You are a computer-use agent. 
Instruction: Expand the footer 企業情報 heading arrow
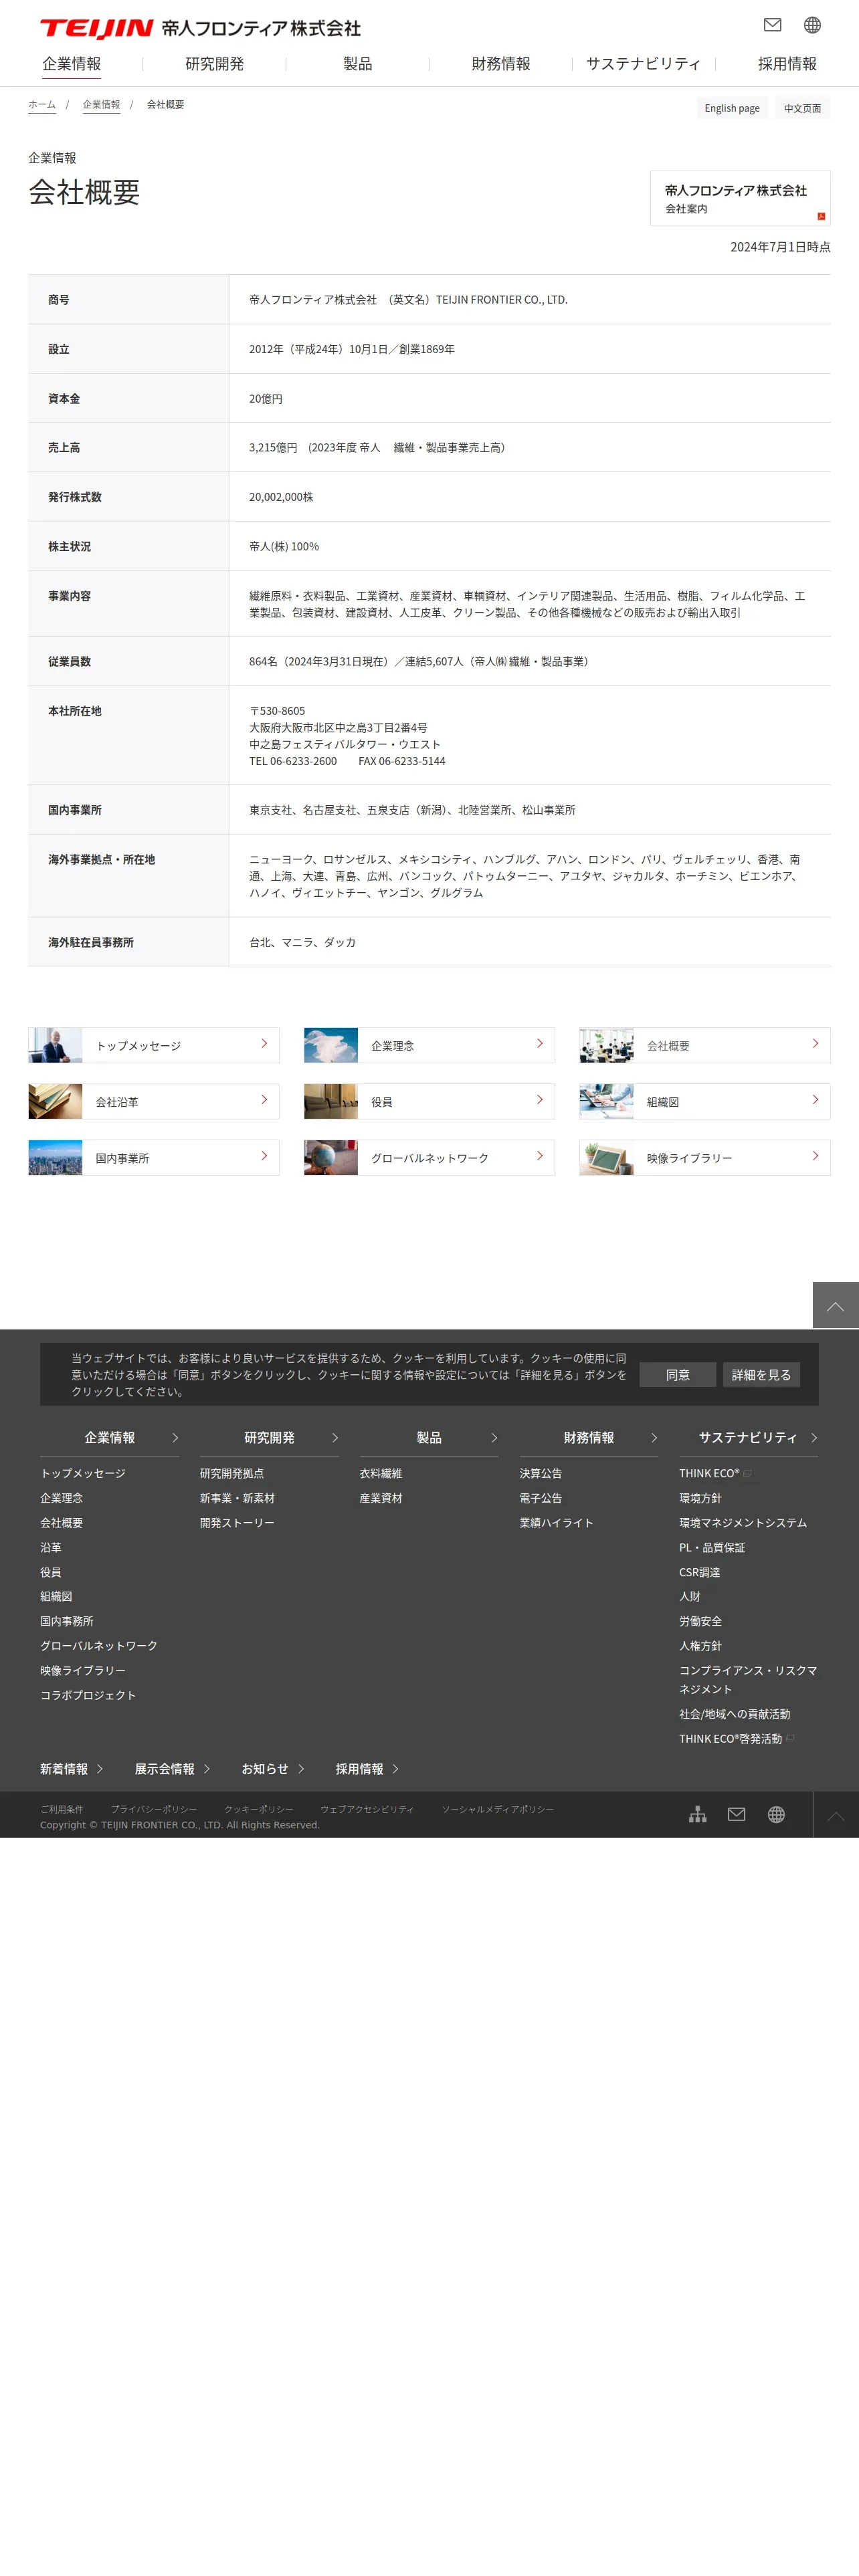click(x=175, y=1437)
